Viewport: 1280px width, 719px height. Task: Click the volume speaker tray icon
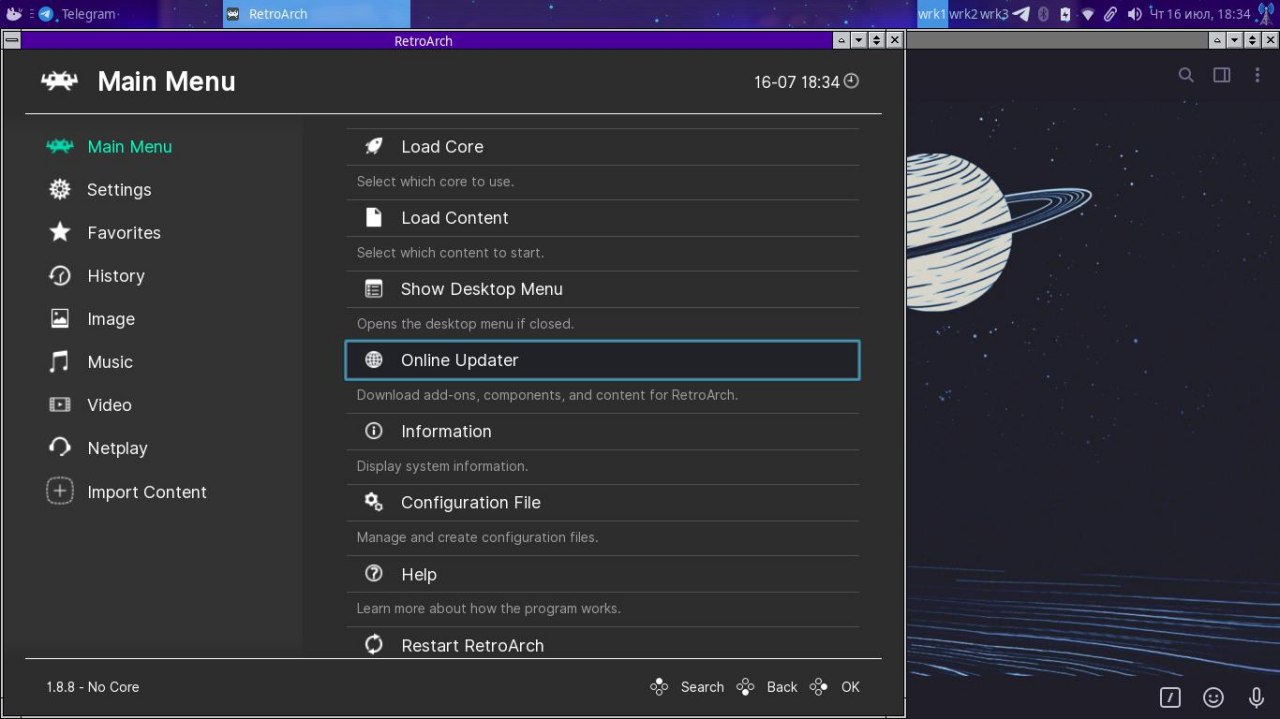point(1134,14)
